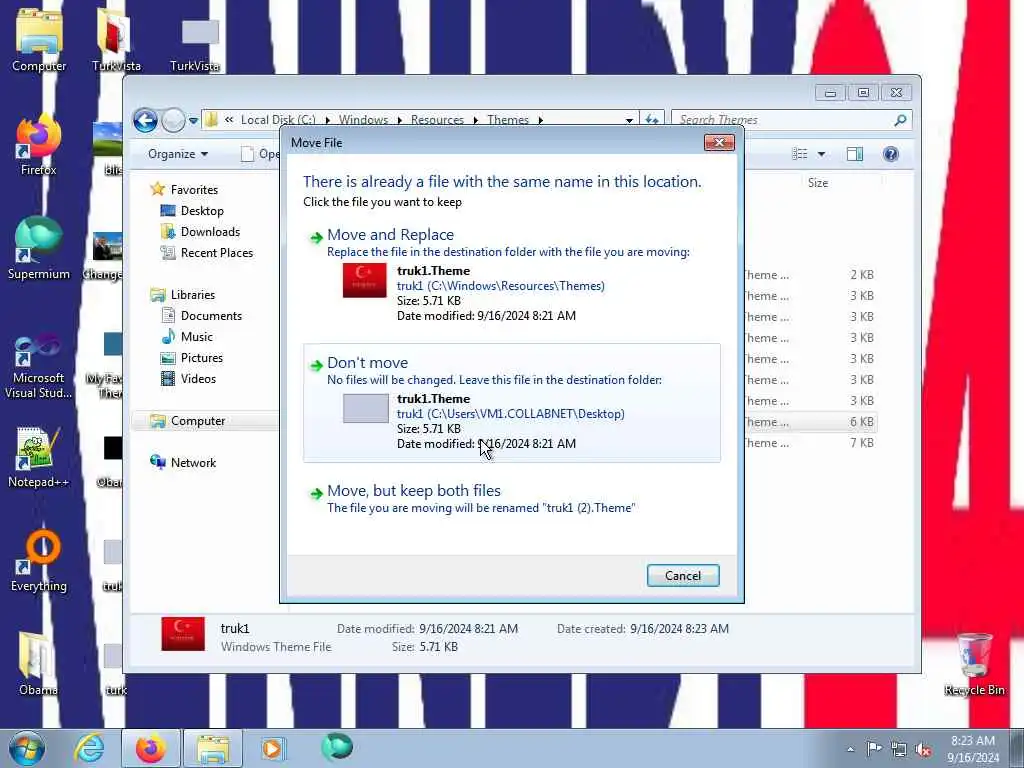This screenshot has height=768, width=1024.
Task: Open Desktop in Favorites
Action: [202, 211]
